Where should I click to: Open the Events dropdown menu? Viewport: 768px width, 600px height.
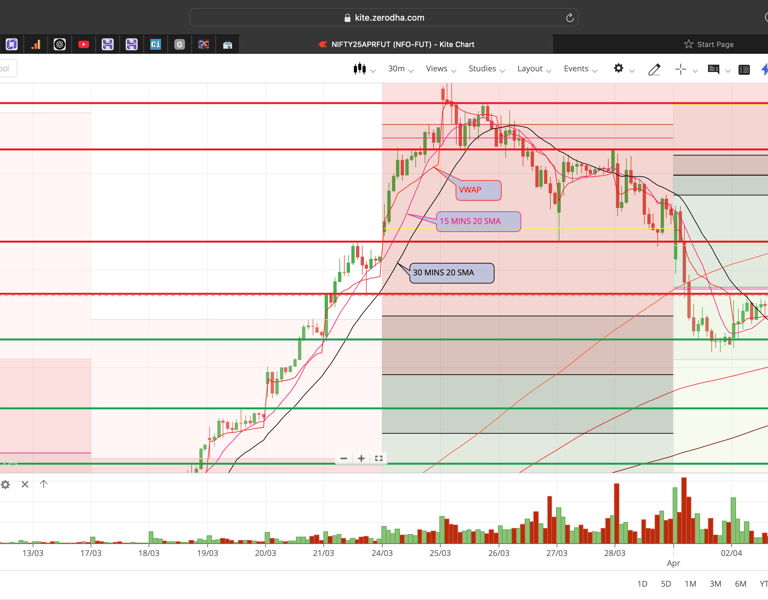(580, 69)
